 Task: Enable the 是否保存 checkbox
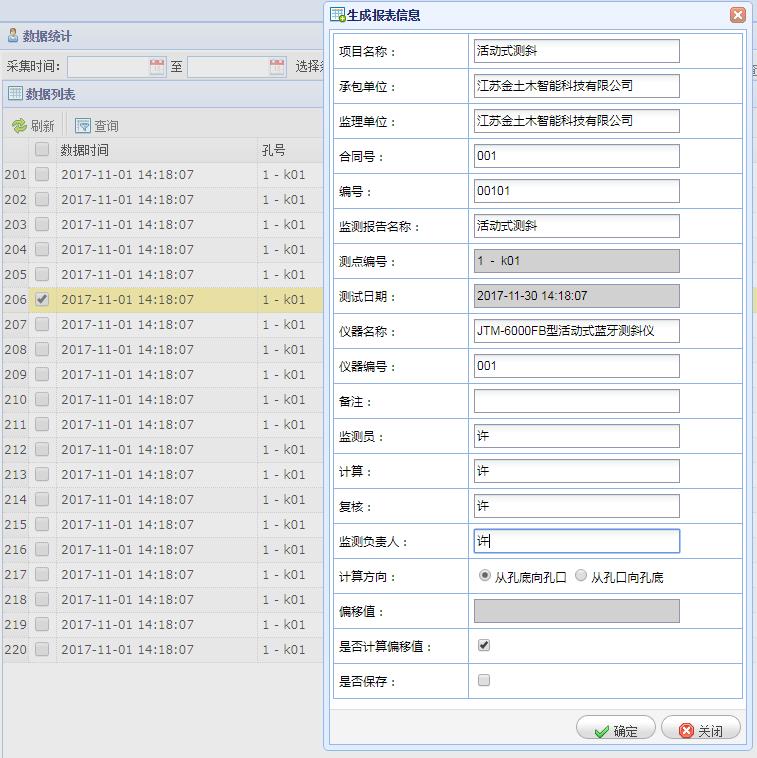tap(484, 681)
